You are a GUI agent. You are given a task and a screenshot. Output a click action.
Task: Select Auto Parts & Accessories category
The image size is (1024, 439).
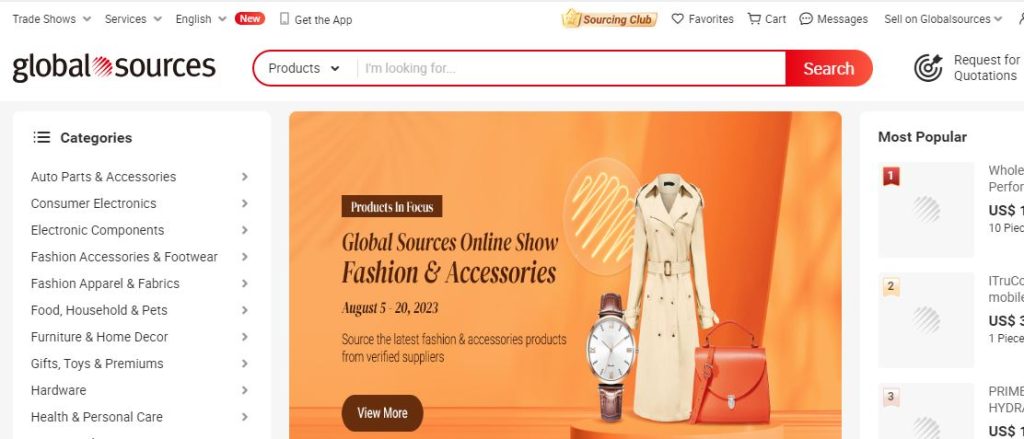[x=103, y=176]
